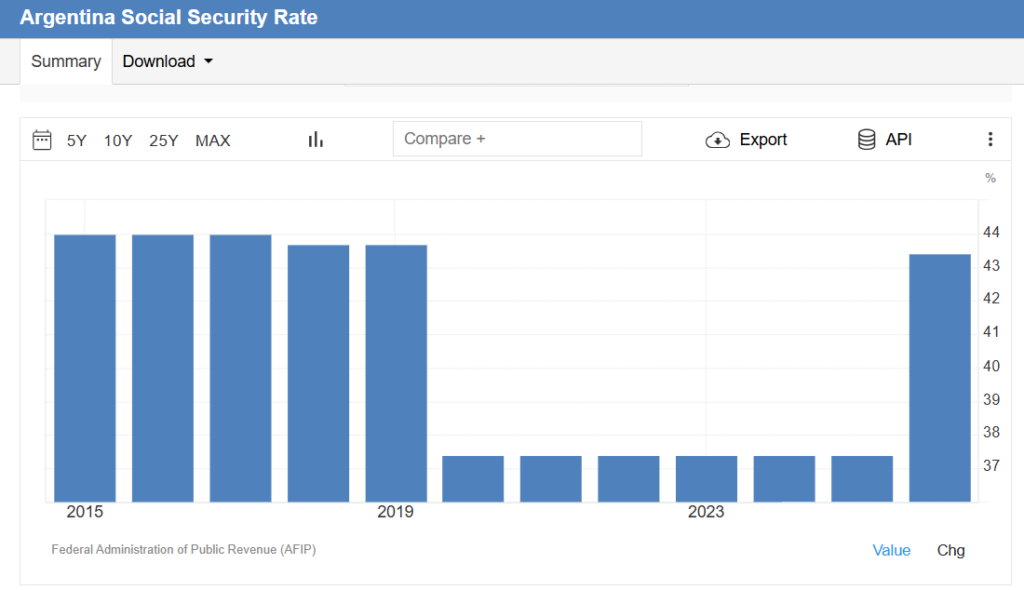Viewport: 1024px width, 590px height.
Task: Show MAX historical data range
Action: coord(213,141)
